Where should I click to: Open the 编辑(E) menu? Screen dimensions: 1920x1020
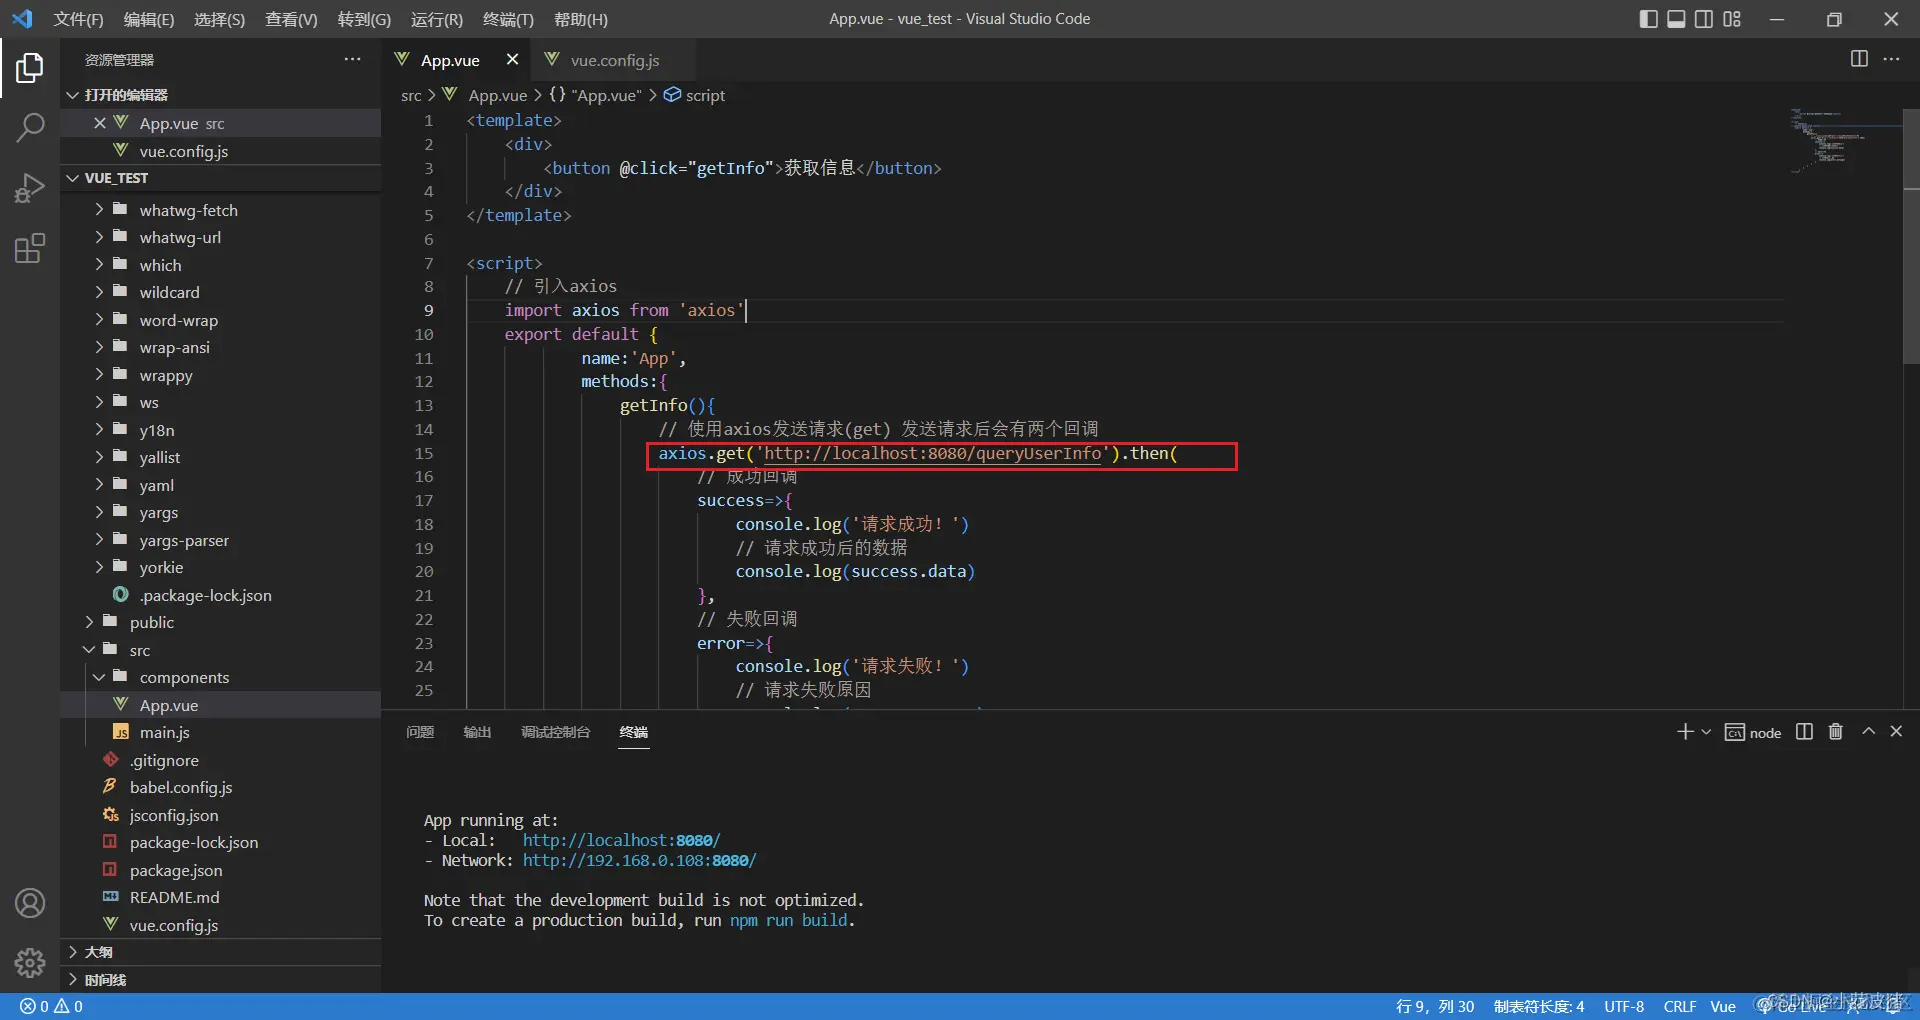point(149,19)
